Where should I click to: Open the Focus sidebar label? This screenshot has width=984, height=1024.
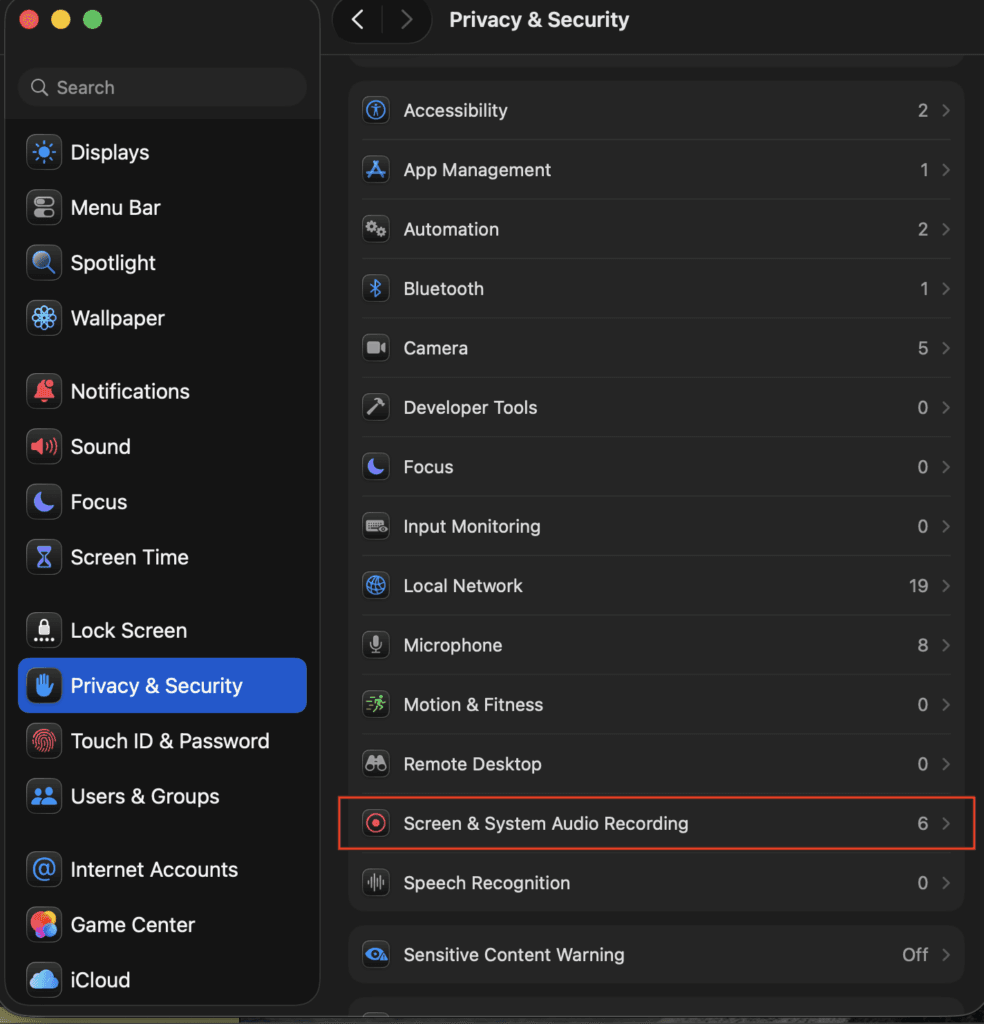tap(99, 502)
